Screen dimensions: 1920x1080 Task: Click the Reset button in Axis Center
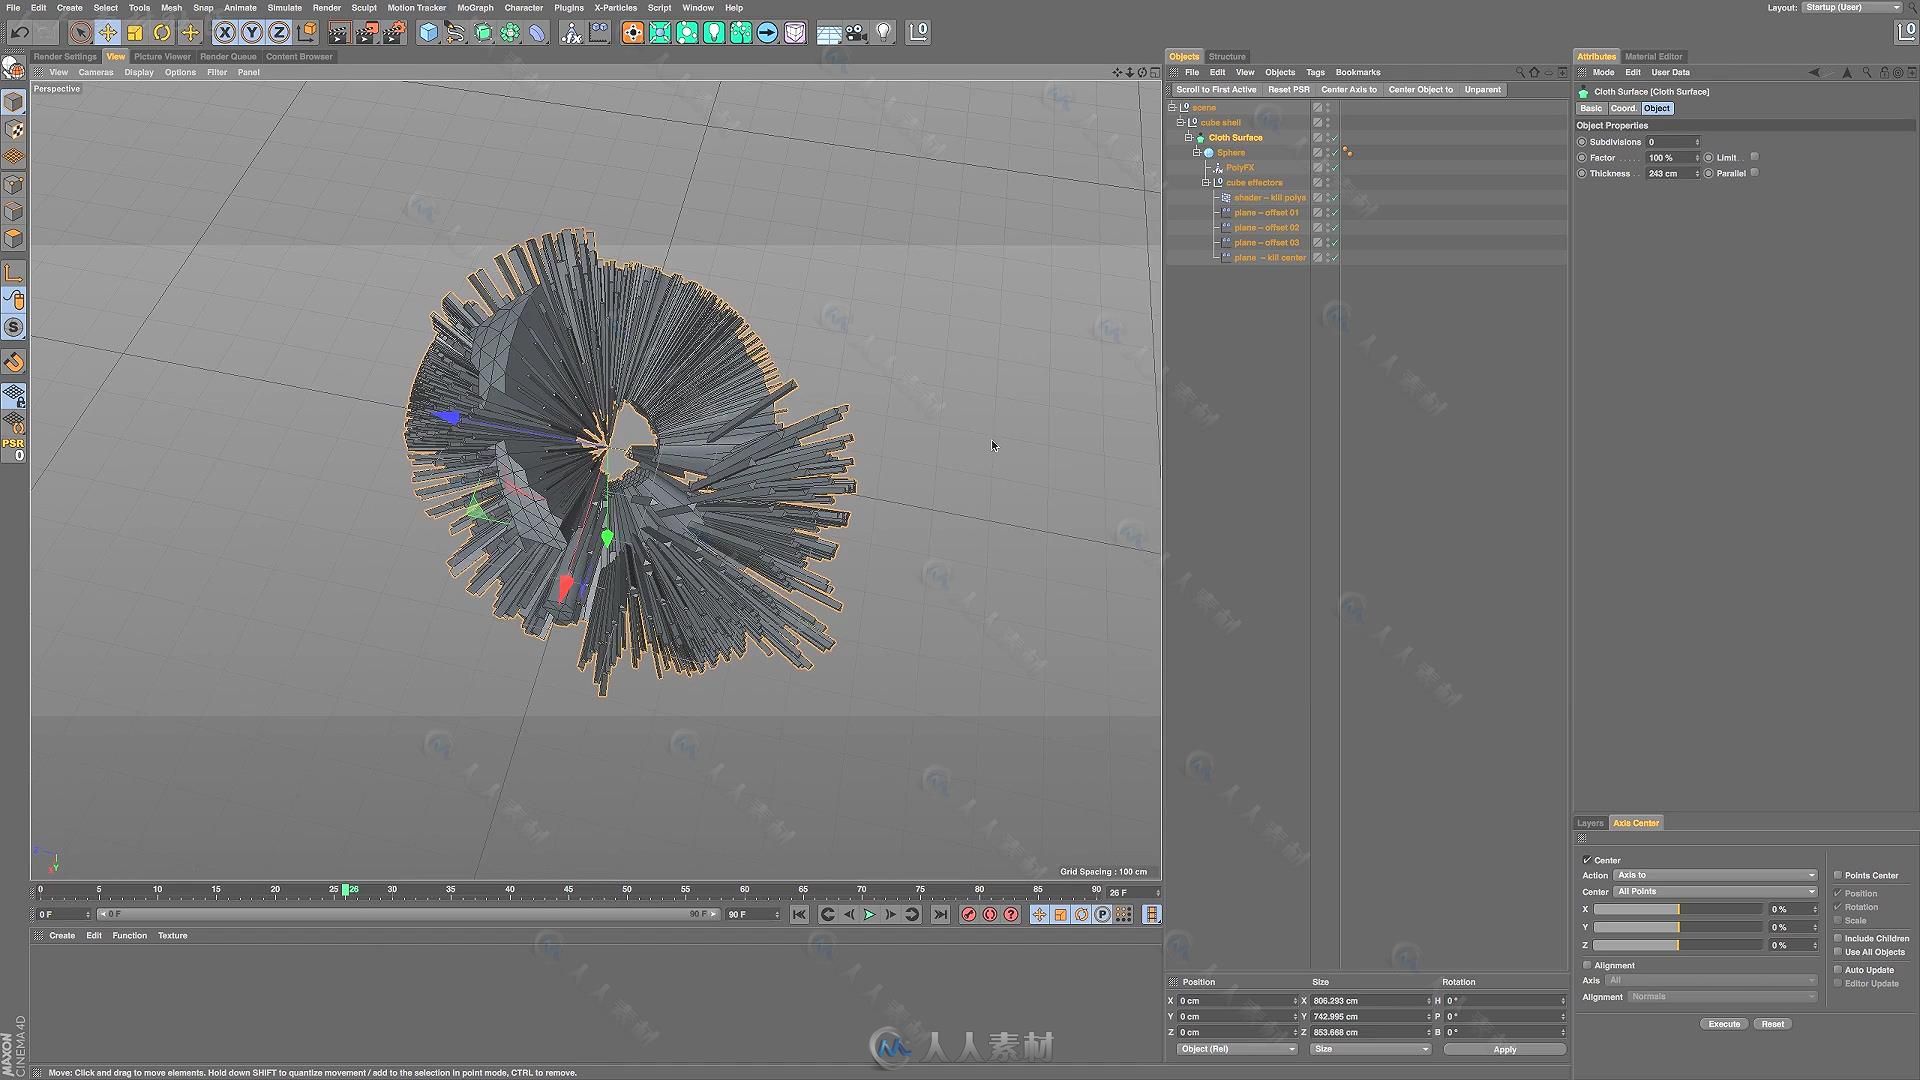[x=1773, y=1024]
